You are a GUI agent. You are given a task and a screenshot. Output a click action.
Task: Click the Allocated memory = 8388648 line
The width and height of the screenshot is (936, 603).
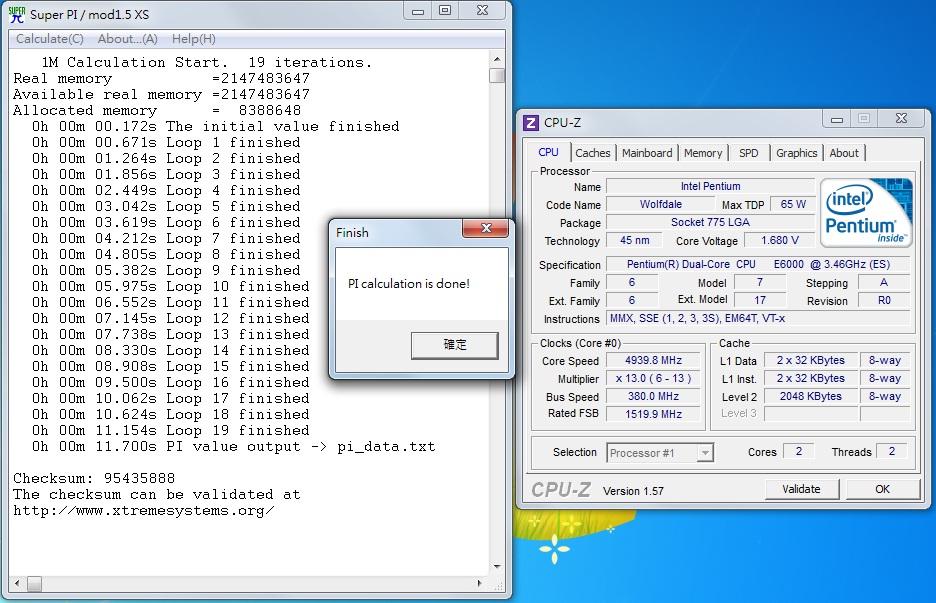pos(157,110)
